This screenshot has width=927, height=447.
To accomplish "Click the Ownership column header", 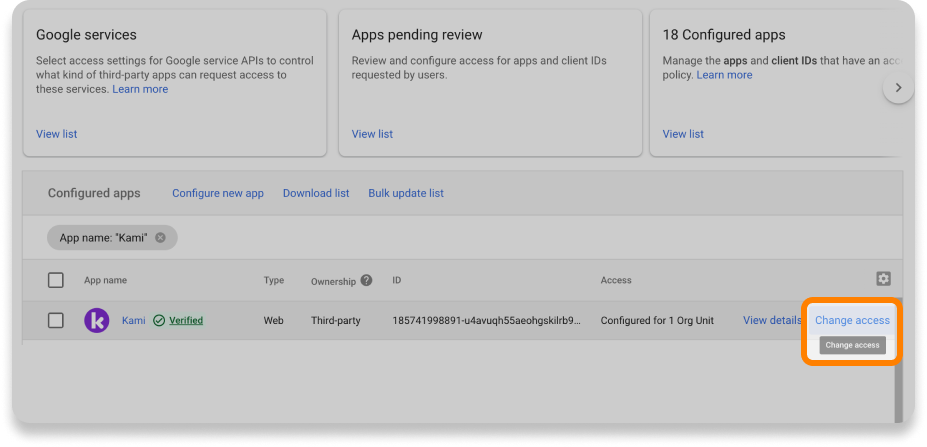I will coord(333,281).
